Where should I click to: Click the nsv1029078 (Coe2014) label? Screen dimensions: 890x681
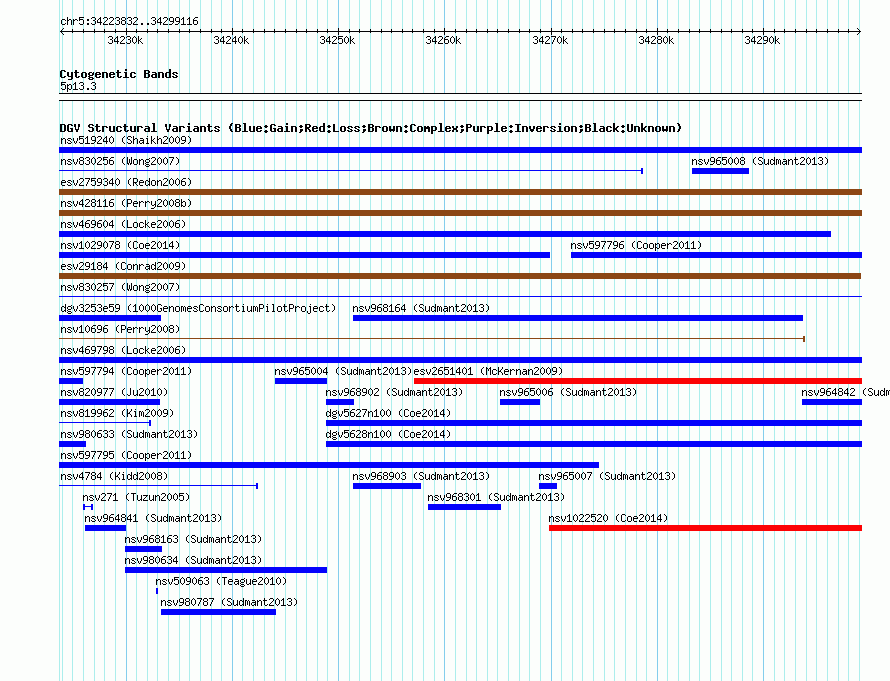tap(120, 245)
